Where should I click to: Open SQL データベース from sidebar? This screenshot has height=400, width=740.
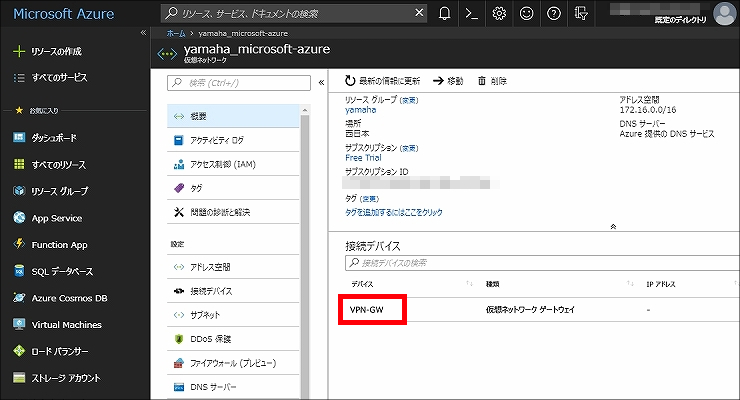click(x=53, y=271)
